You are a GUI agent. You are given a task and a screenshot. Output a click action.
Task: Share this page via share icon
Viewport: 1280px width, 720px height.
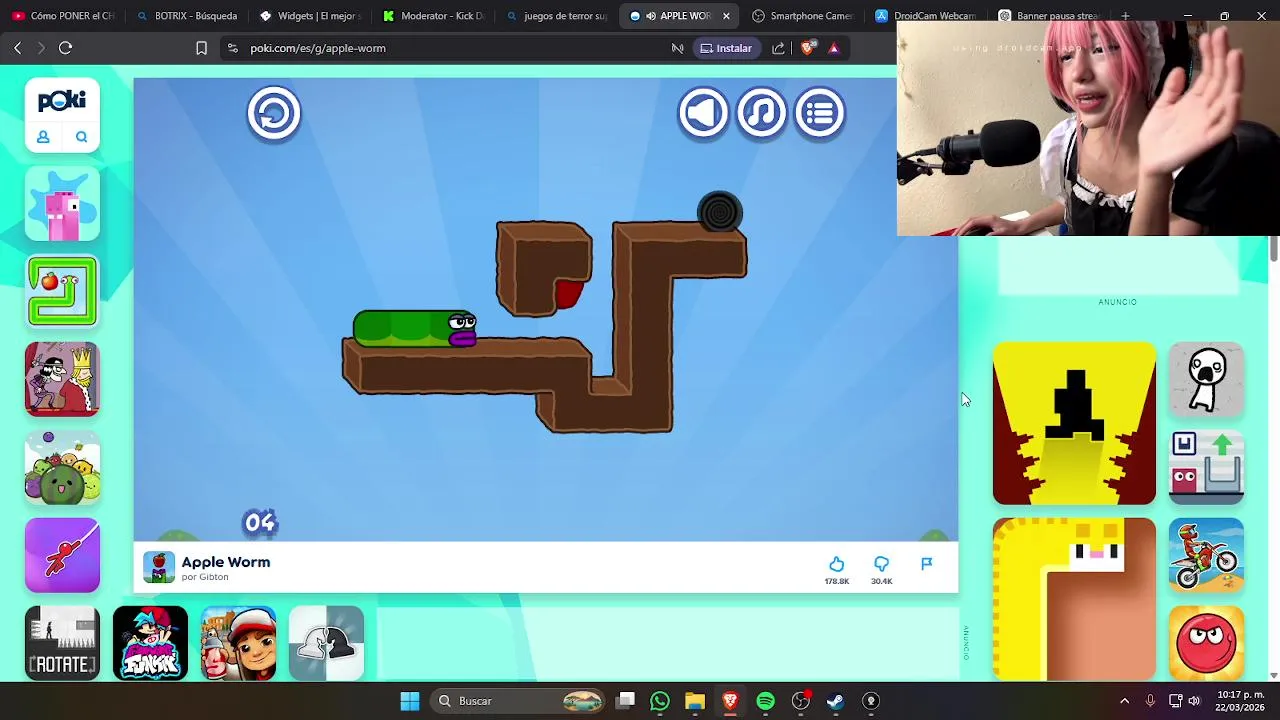click(778, 48)
